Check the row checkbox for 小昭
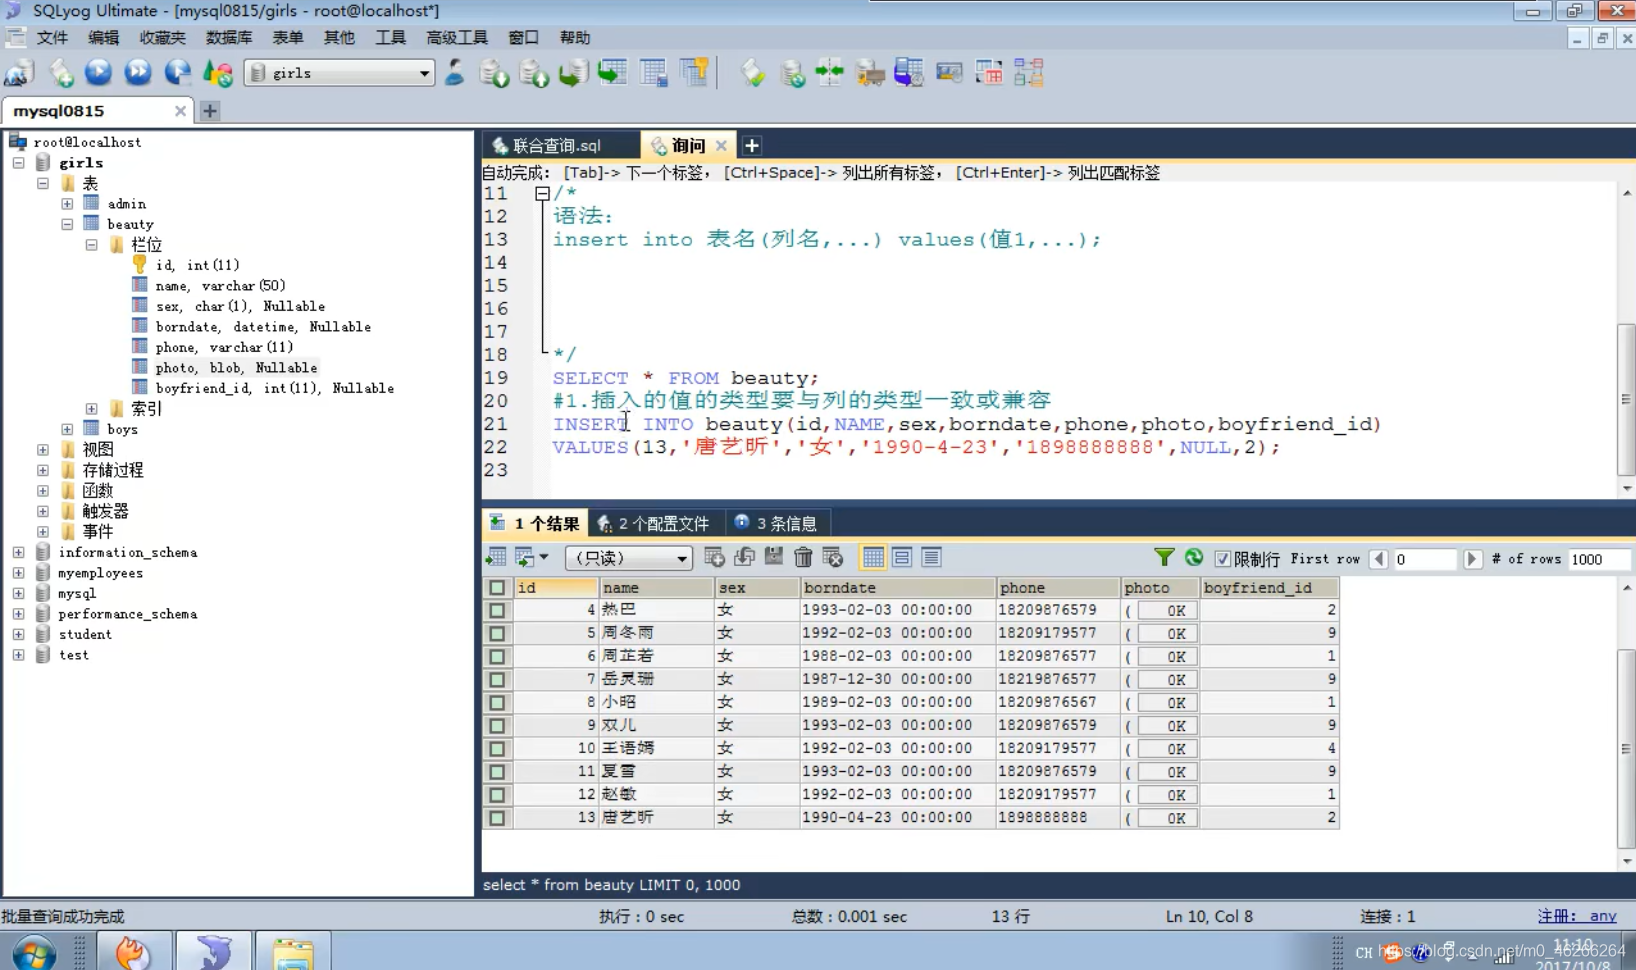 point(497,702)
